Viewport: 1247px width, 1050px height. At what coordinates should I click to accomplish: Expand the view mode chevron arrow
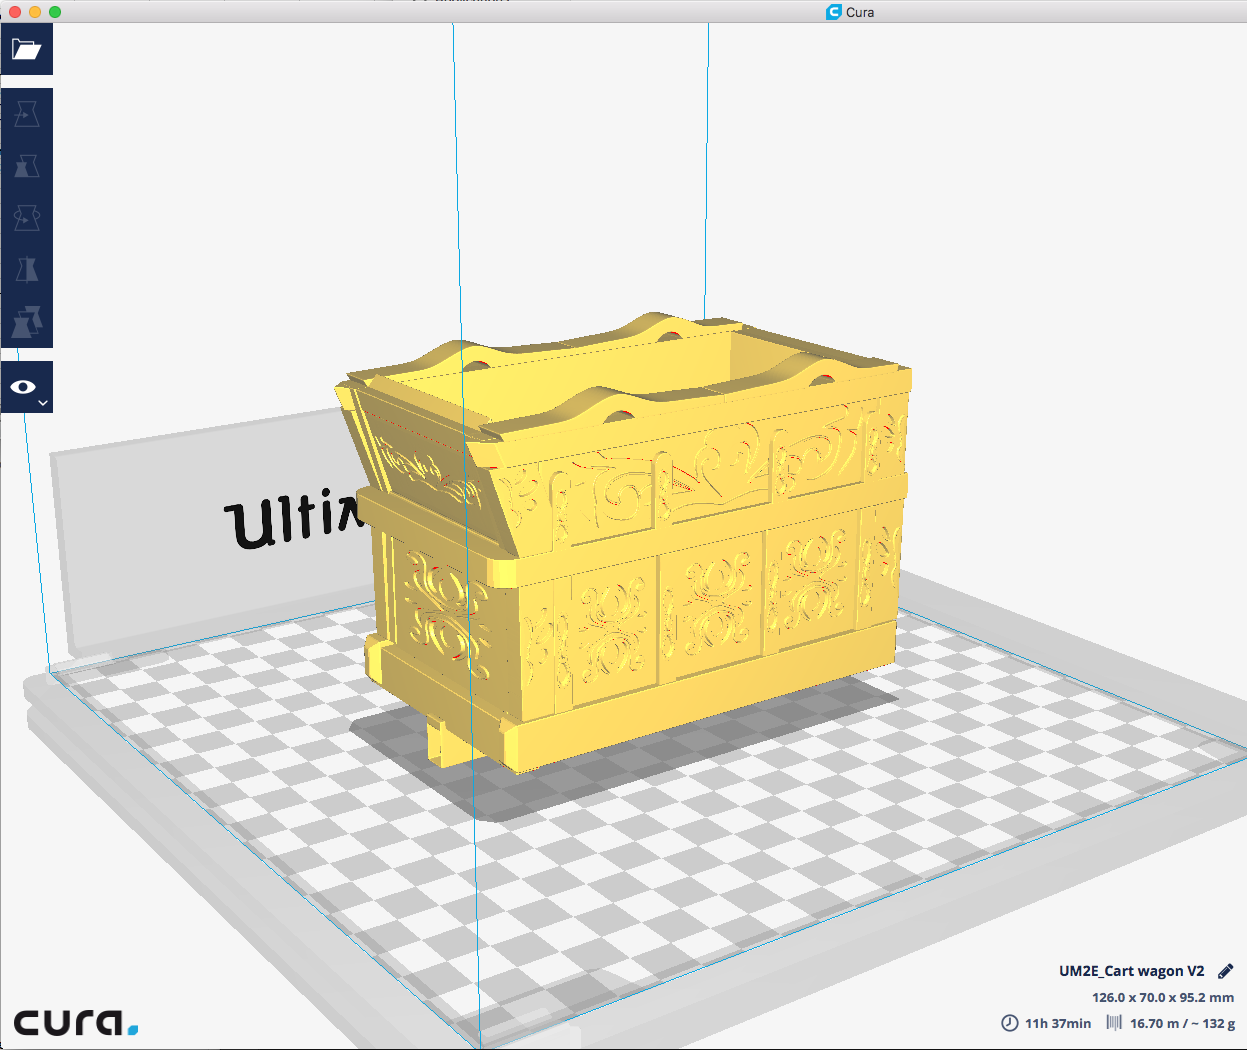coord(43,402)
